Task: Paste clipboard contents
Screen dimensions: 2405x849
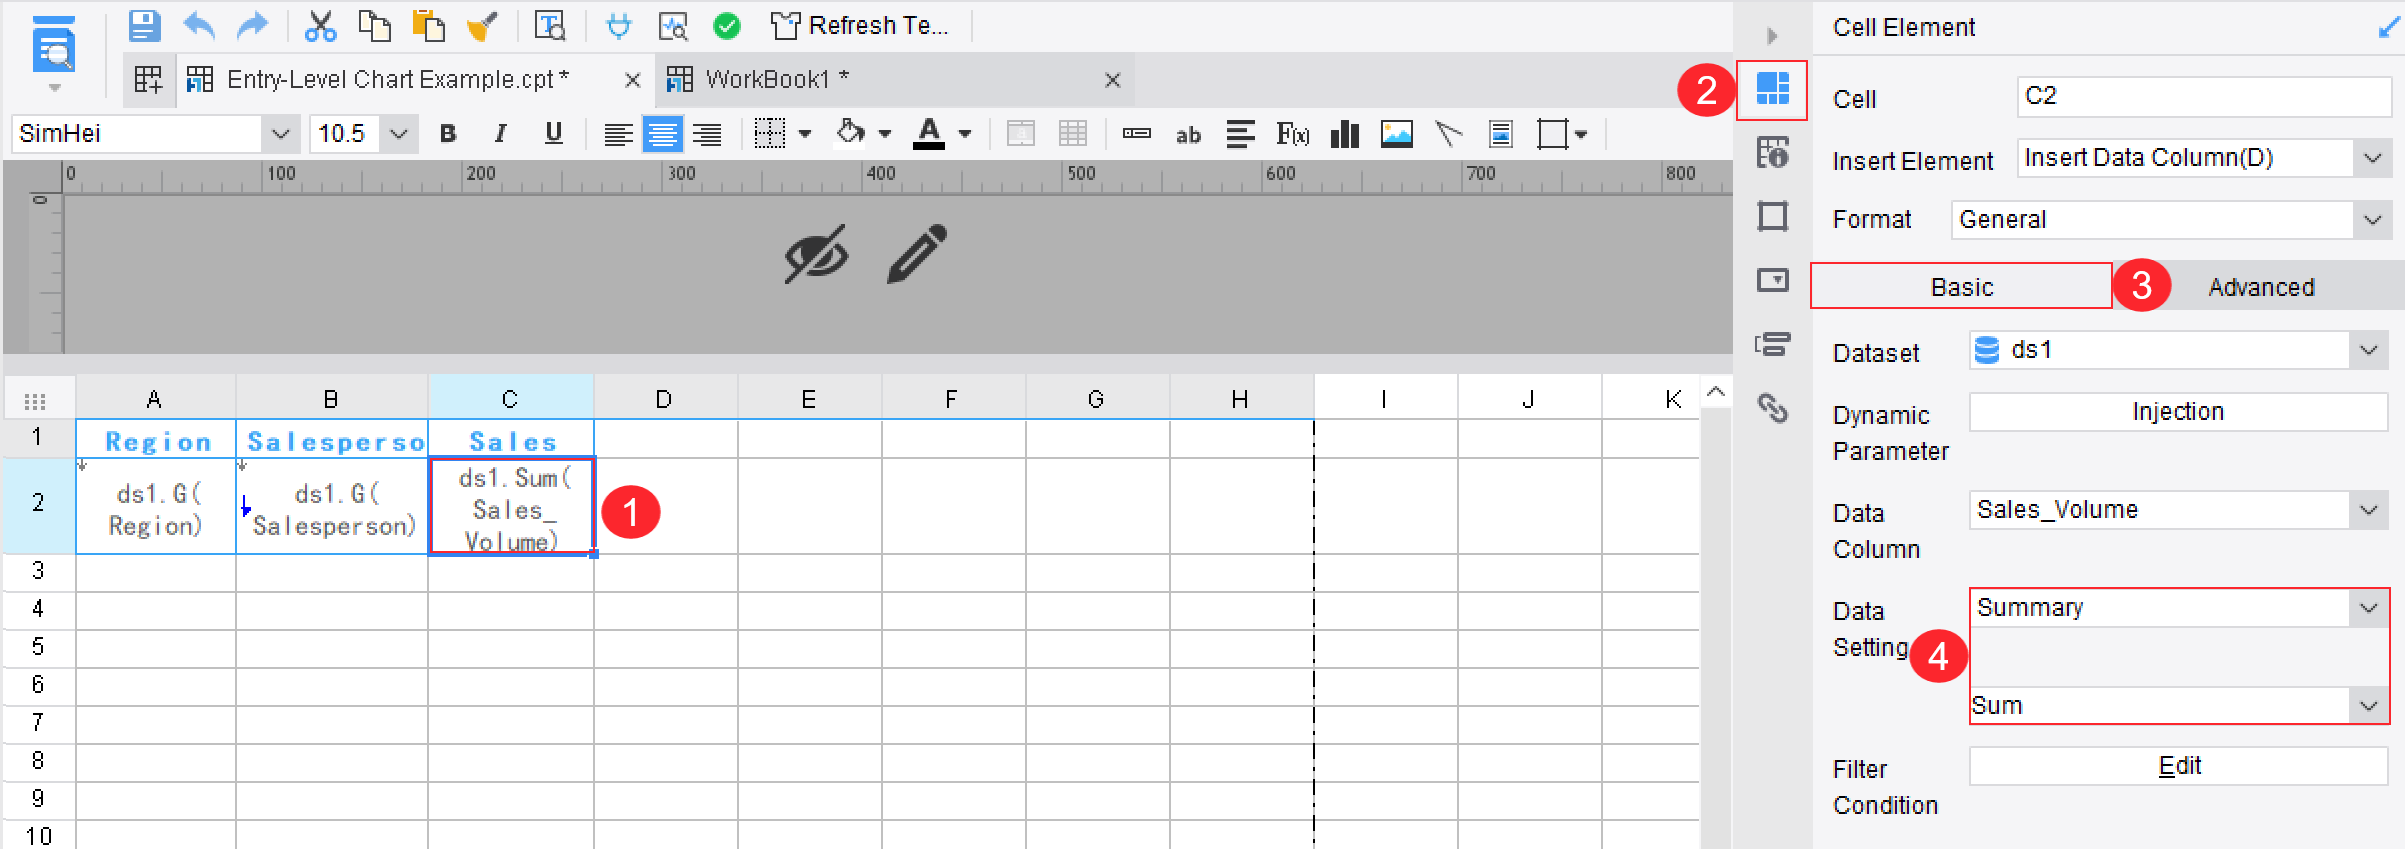Action: (x=429, y=26)
